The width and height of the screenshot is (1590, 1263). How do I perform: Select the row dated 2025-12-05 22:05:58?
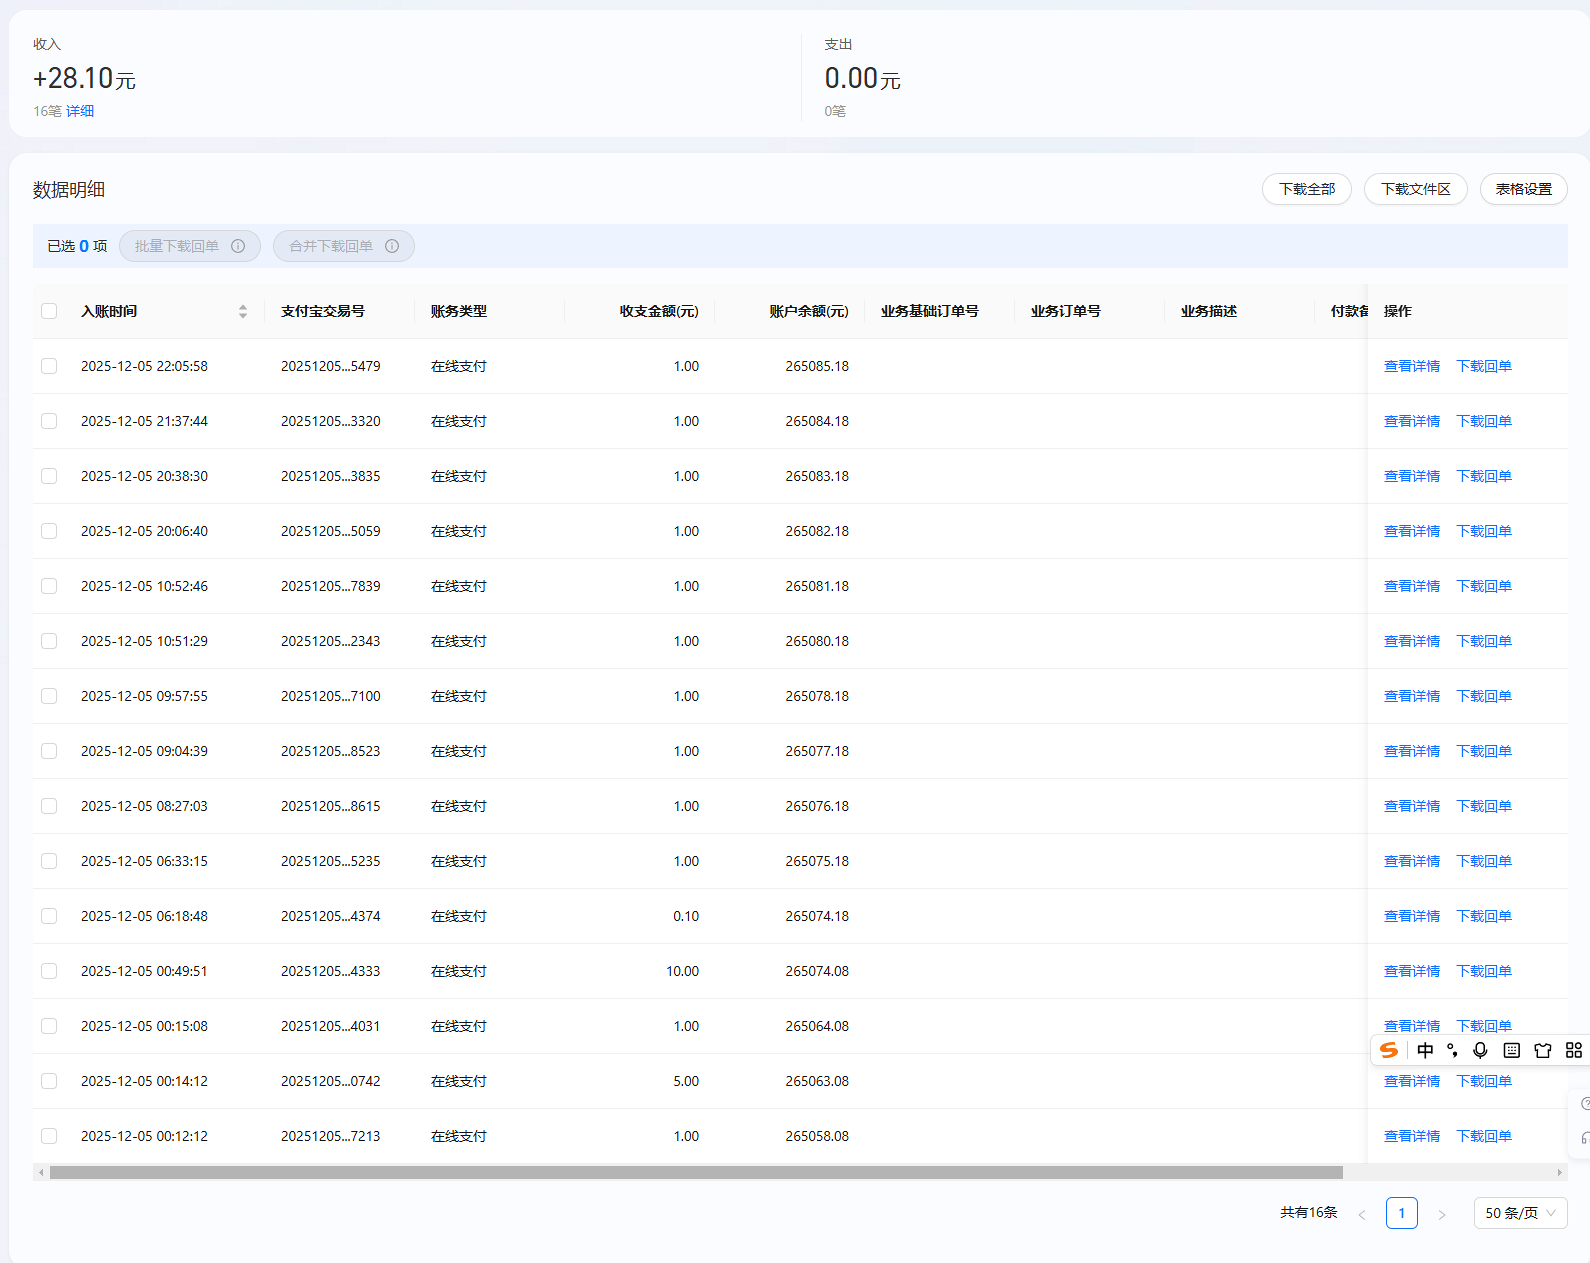pyautogui.click(x=49, y=366)
